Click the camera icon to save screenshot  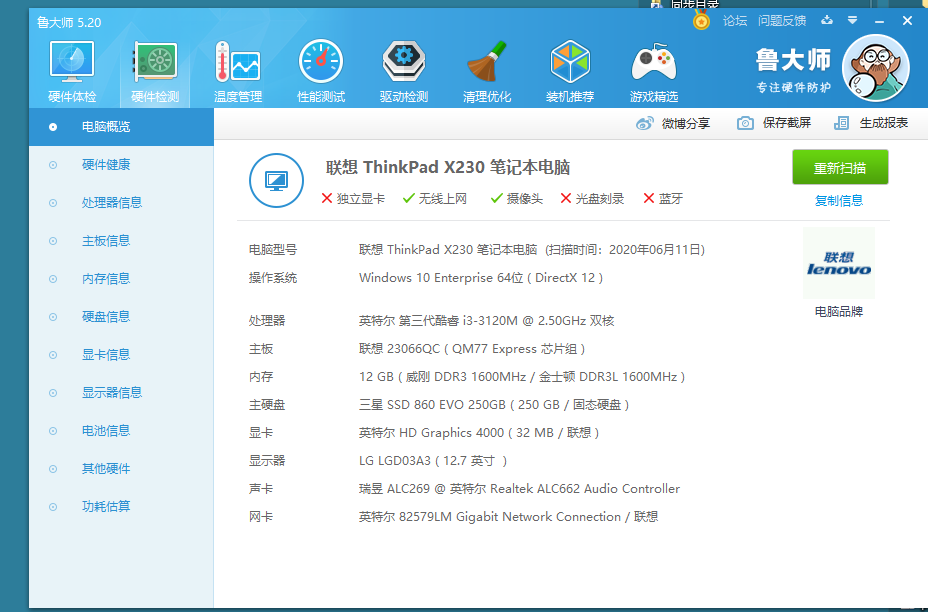click(745, 123)
